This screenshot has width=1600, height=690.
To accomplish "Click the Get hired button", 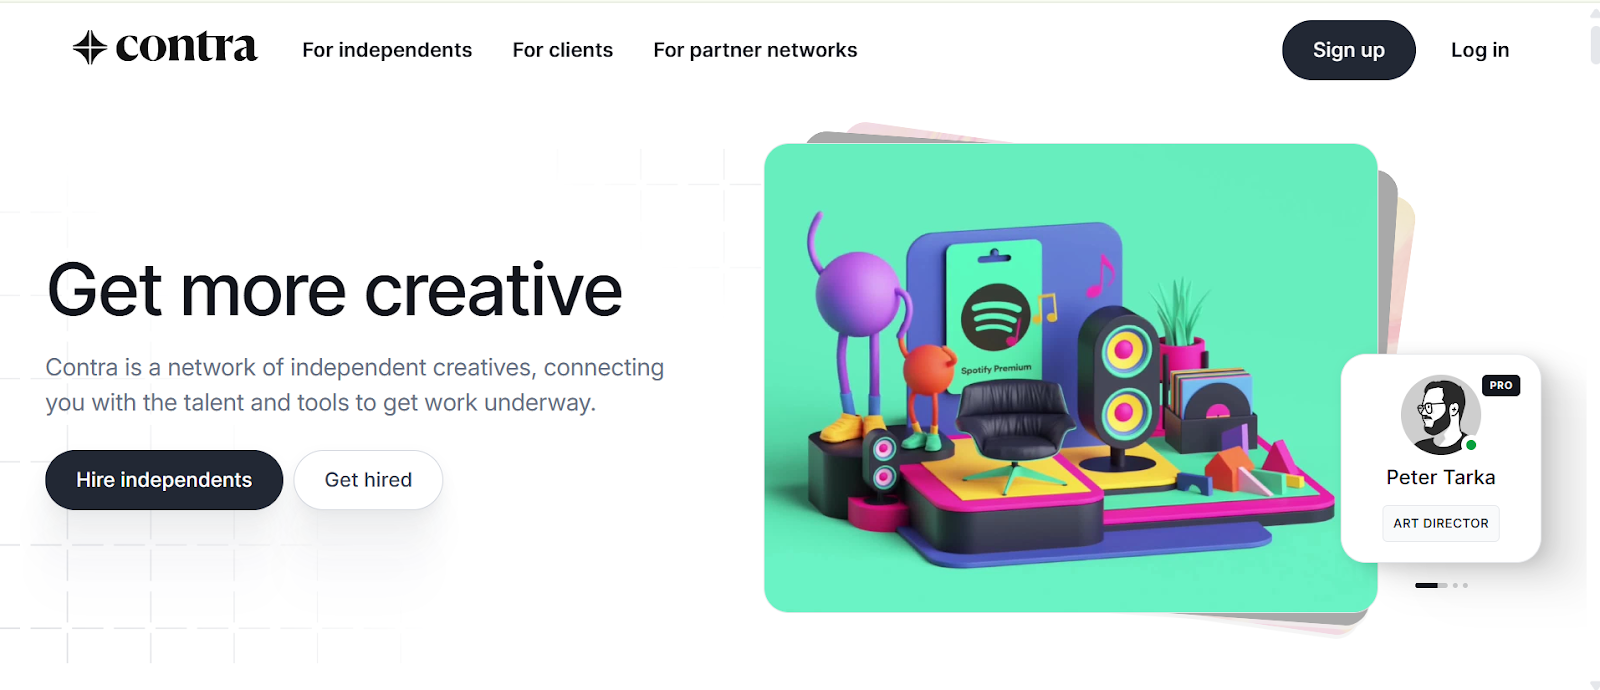I will 368,480.
